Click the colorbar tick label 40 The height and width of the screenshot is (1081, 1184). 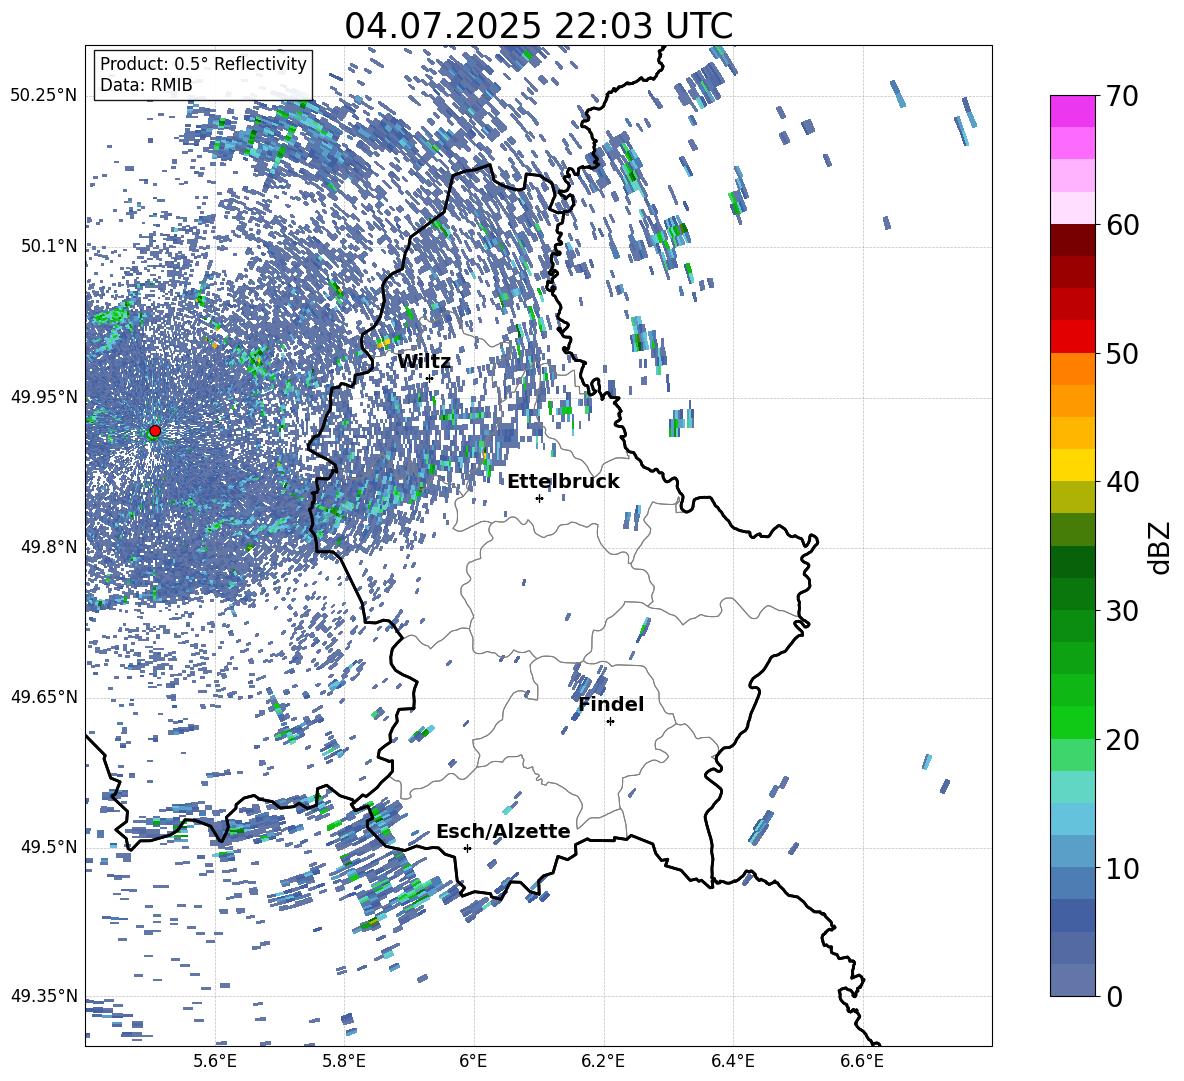[1122, 482]
